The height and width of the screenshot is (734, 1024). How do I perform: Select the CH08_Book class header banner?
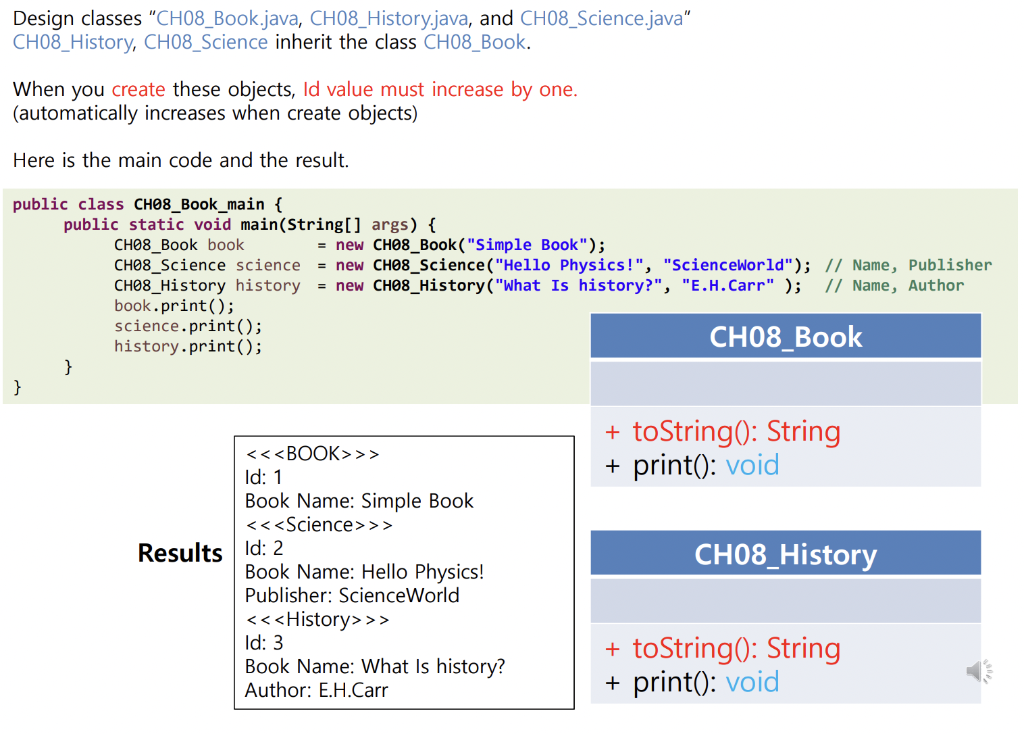[x=785, y=336]
